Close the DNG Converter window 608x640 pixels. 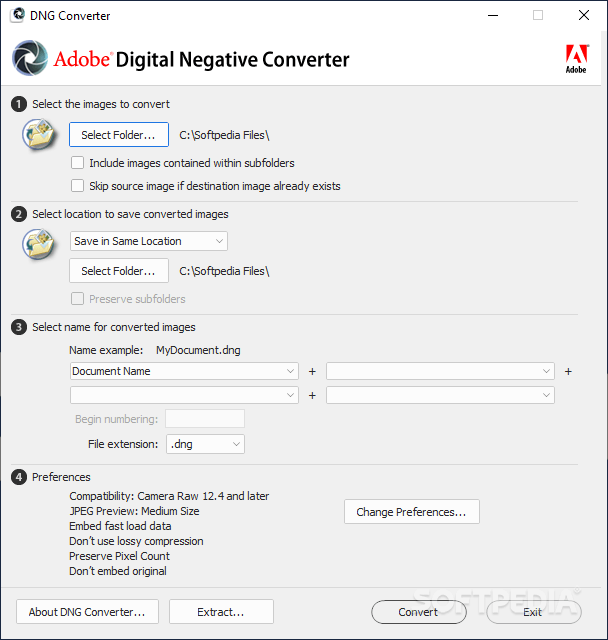[x=584, y=16]
